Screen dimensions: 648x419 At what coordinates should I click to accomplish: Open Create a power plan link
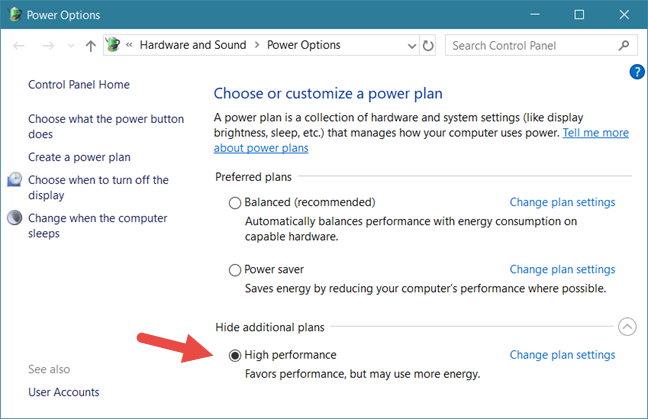(x=79, y=157)
